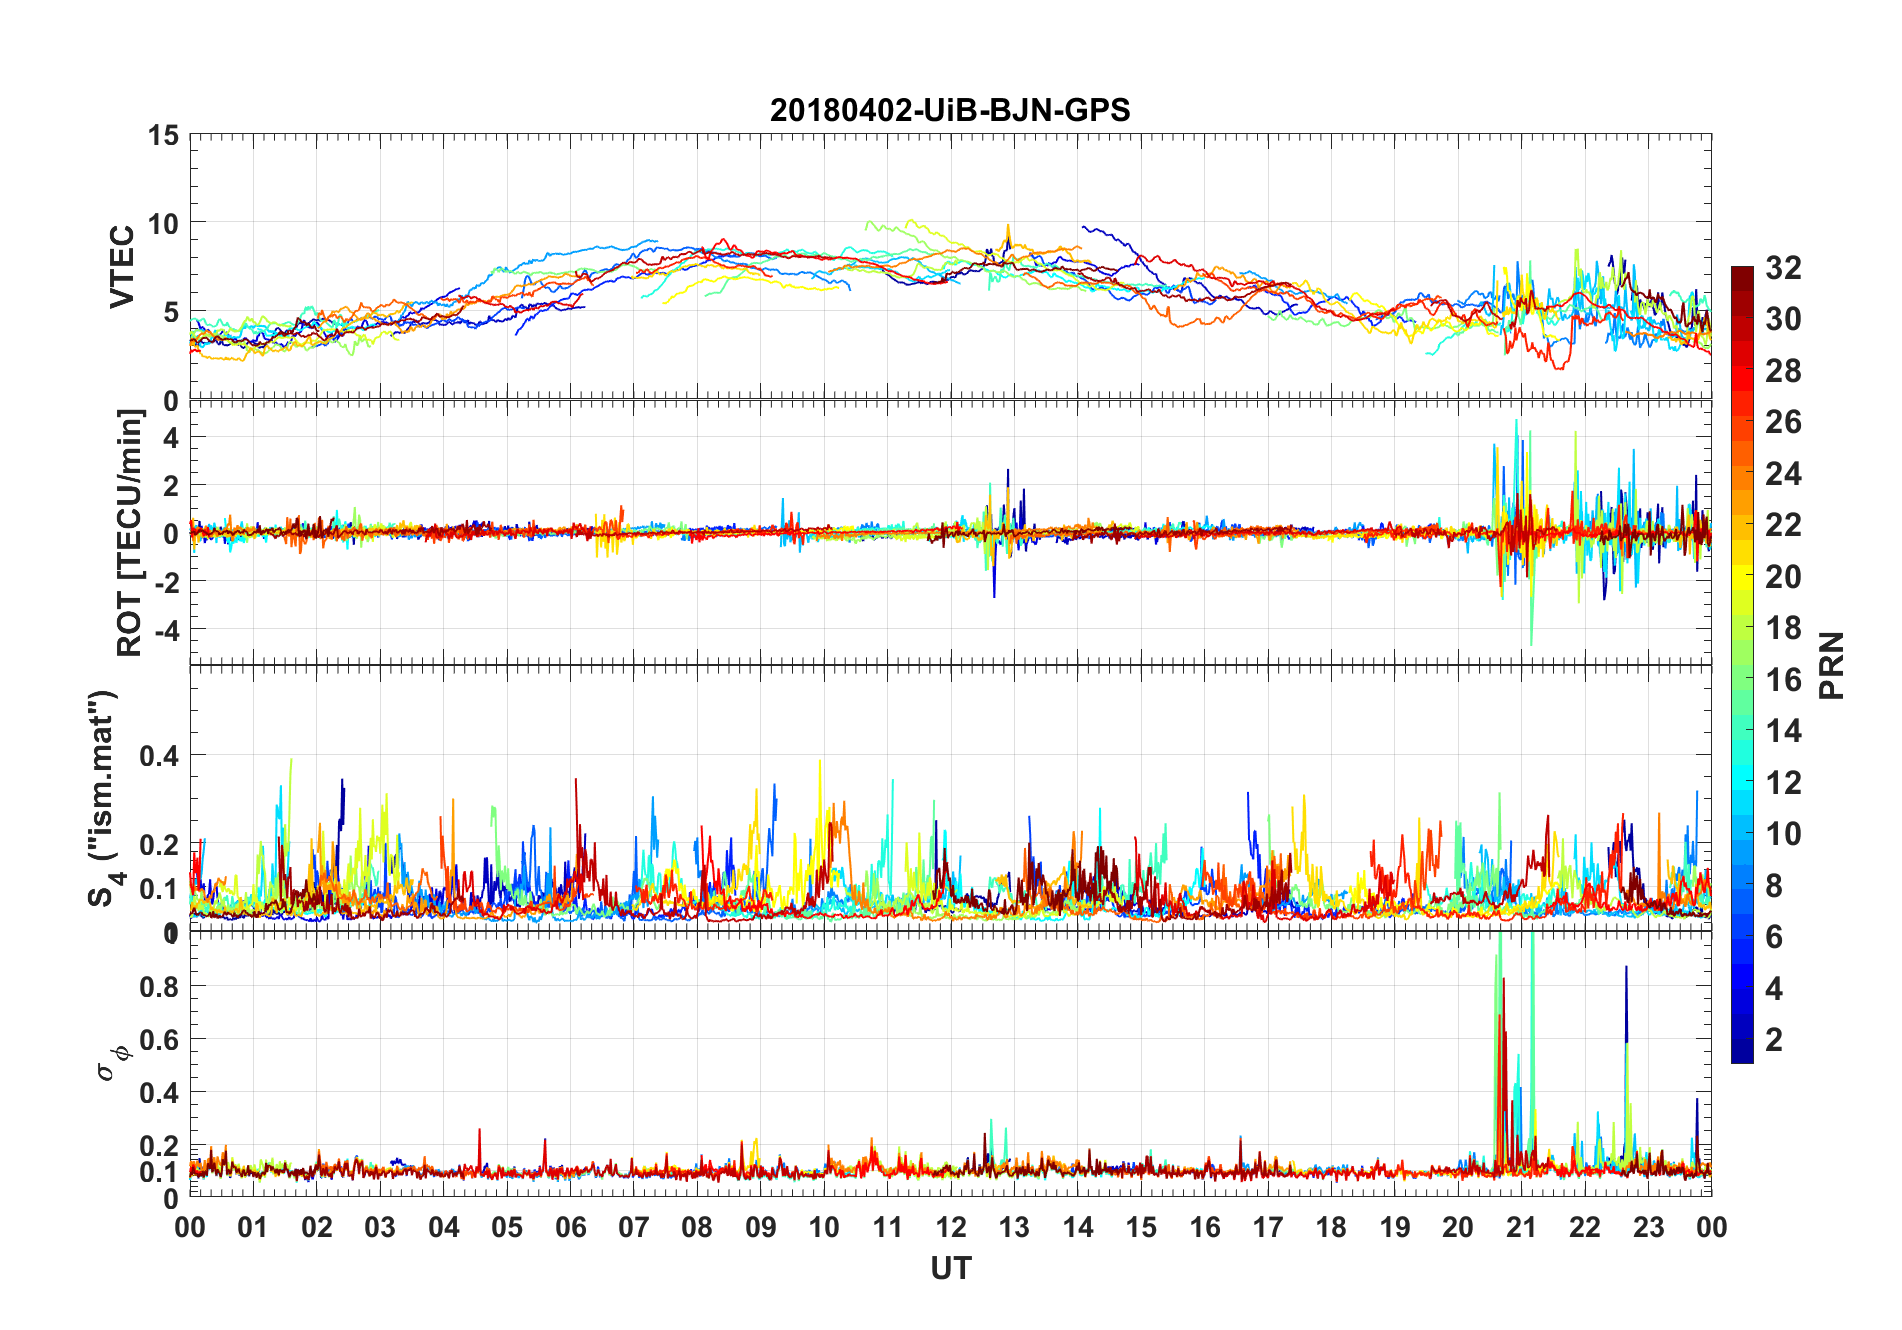Click the ROT [TECU/min] axis label

130,532
